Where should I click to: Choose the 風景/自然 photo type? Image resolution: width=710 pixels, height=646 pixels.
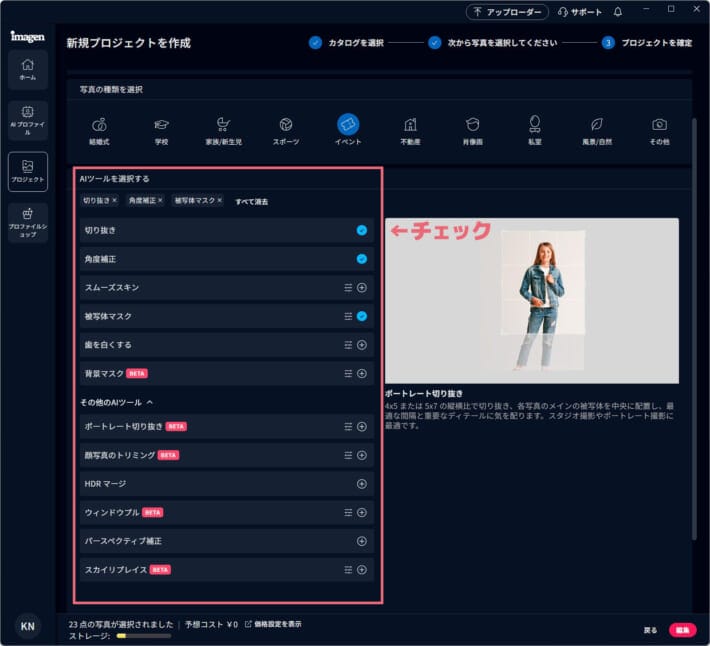597,131
